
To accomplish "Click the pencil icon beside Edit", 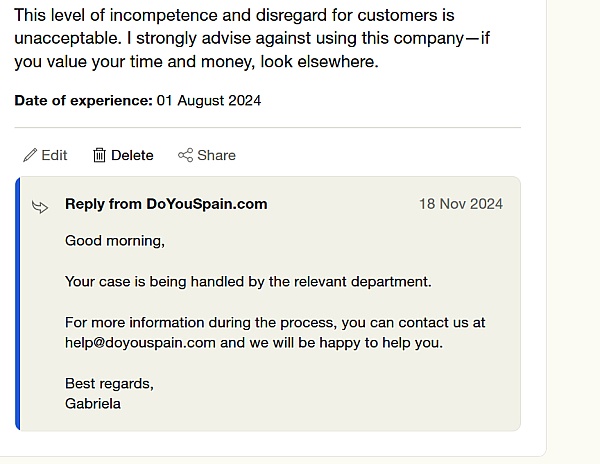I will pos(30,155).
